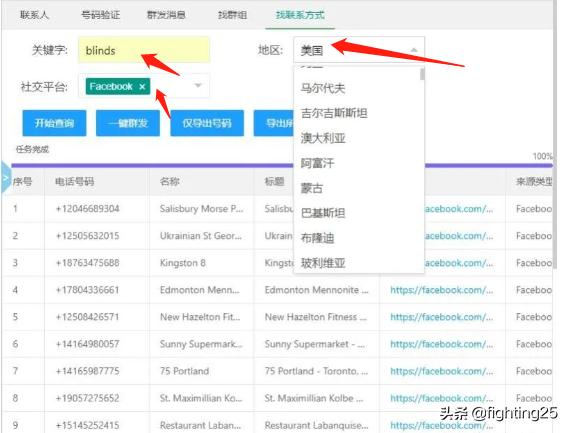570x433 pixels.
Task: Go to the 群发消息 tab
Action: [x=166, y=15]
